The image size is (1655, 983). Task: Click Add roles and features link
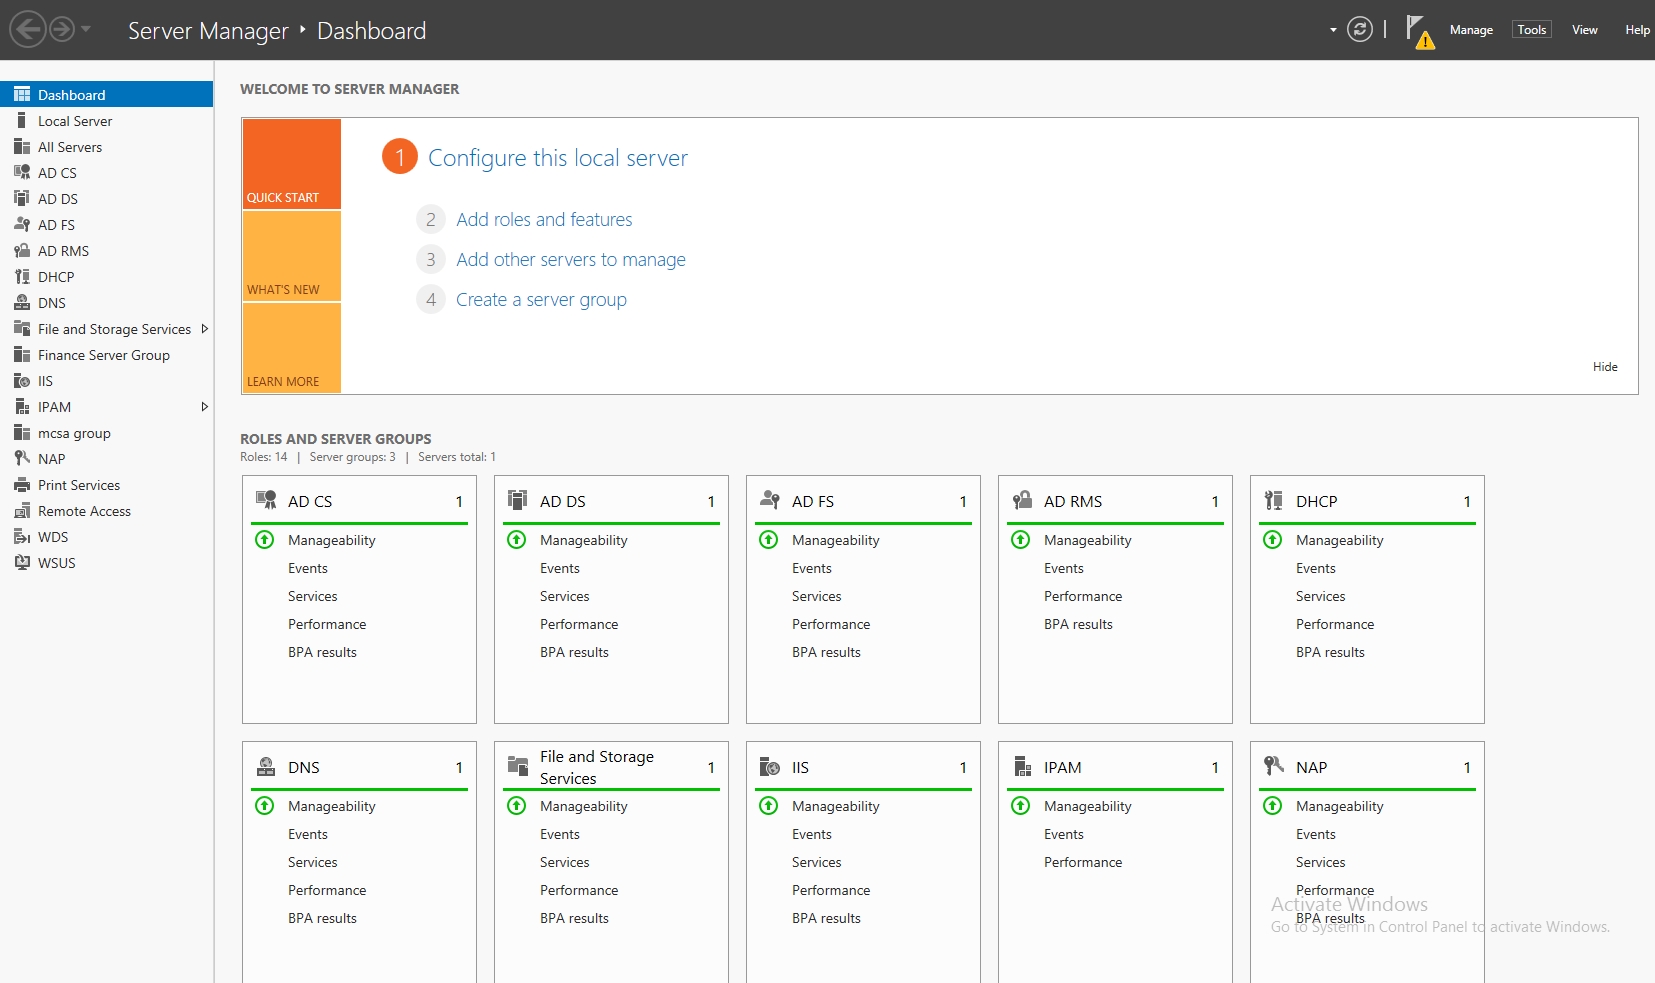click(544, 219)
